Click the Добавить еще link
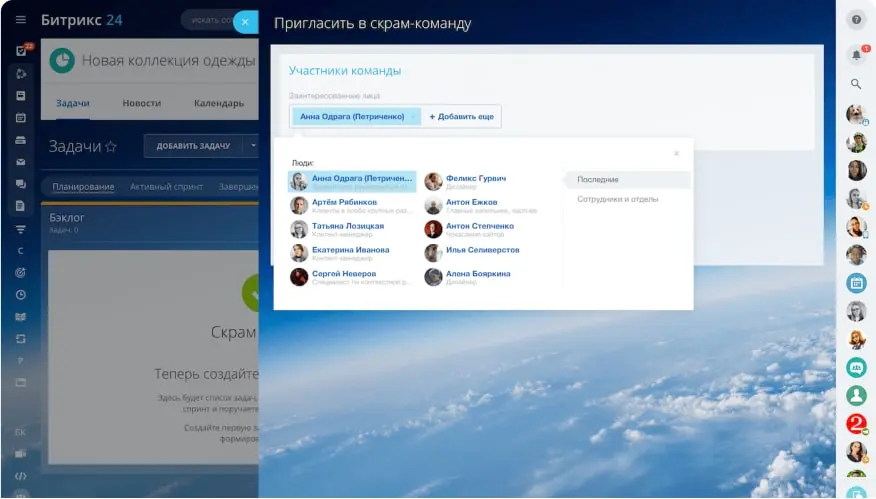 pos(462,117)
